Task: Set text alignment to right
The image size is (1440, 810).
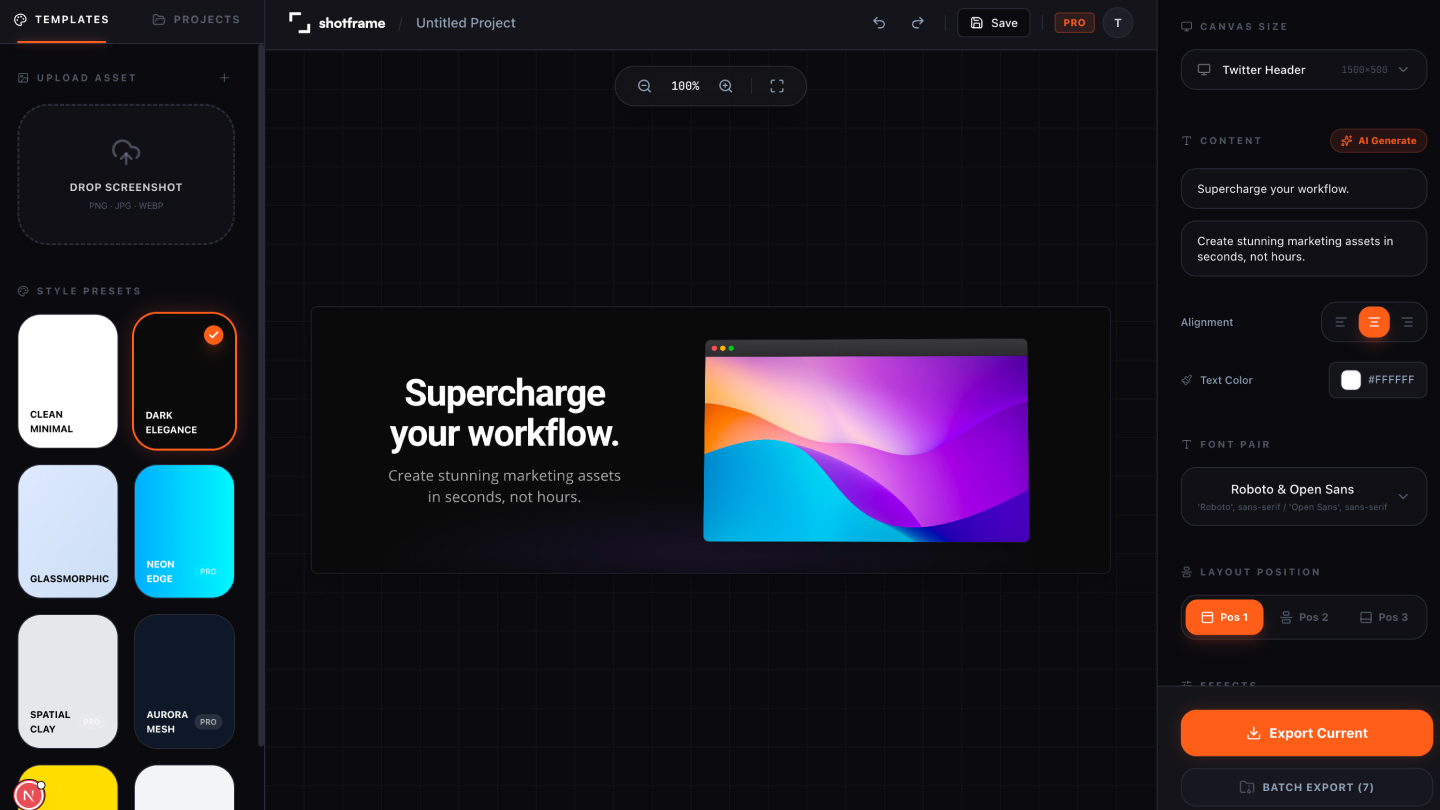Action: coord(1407,322)
